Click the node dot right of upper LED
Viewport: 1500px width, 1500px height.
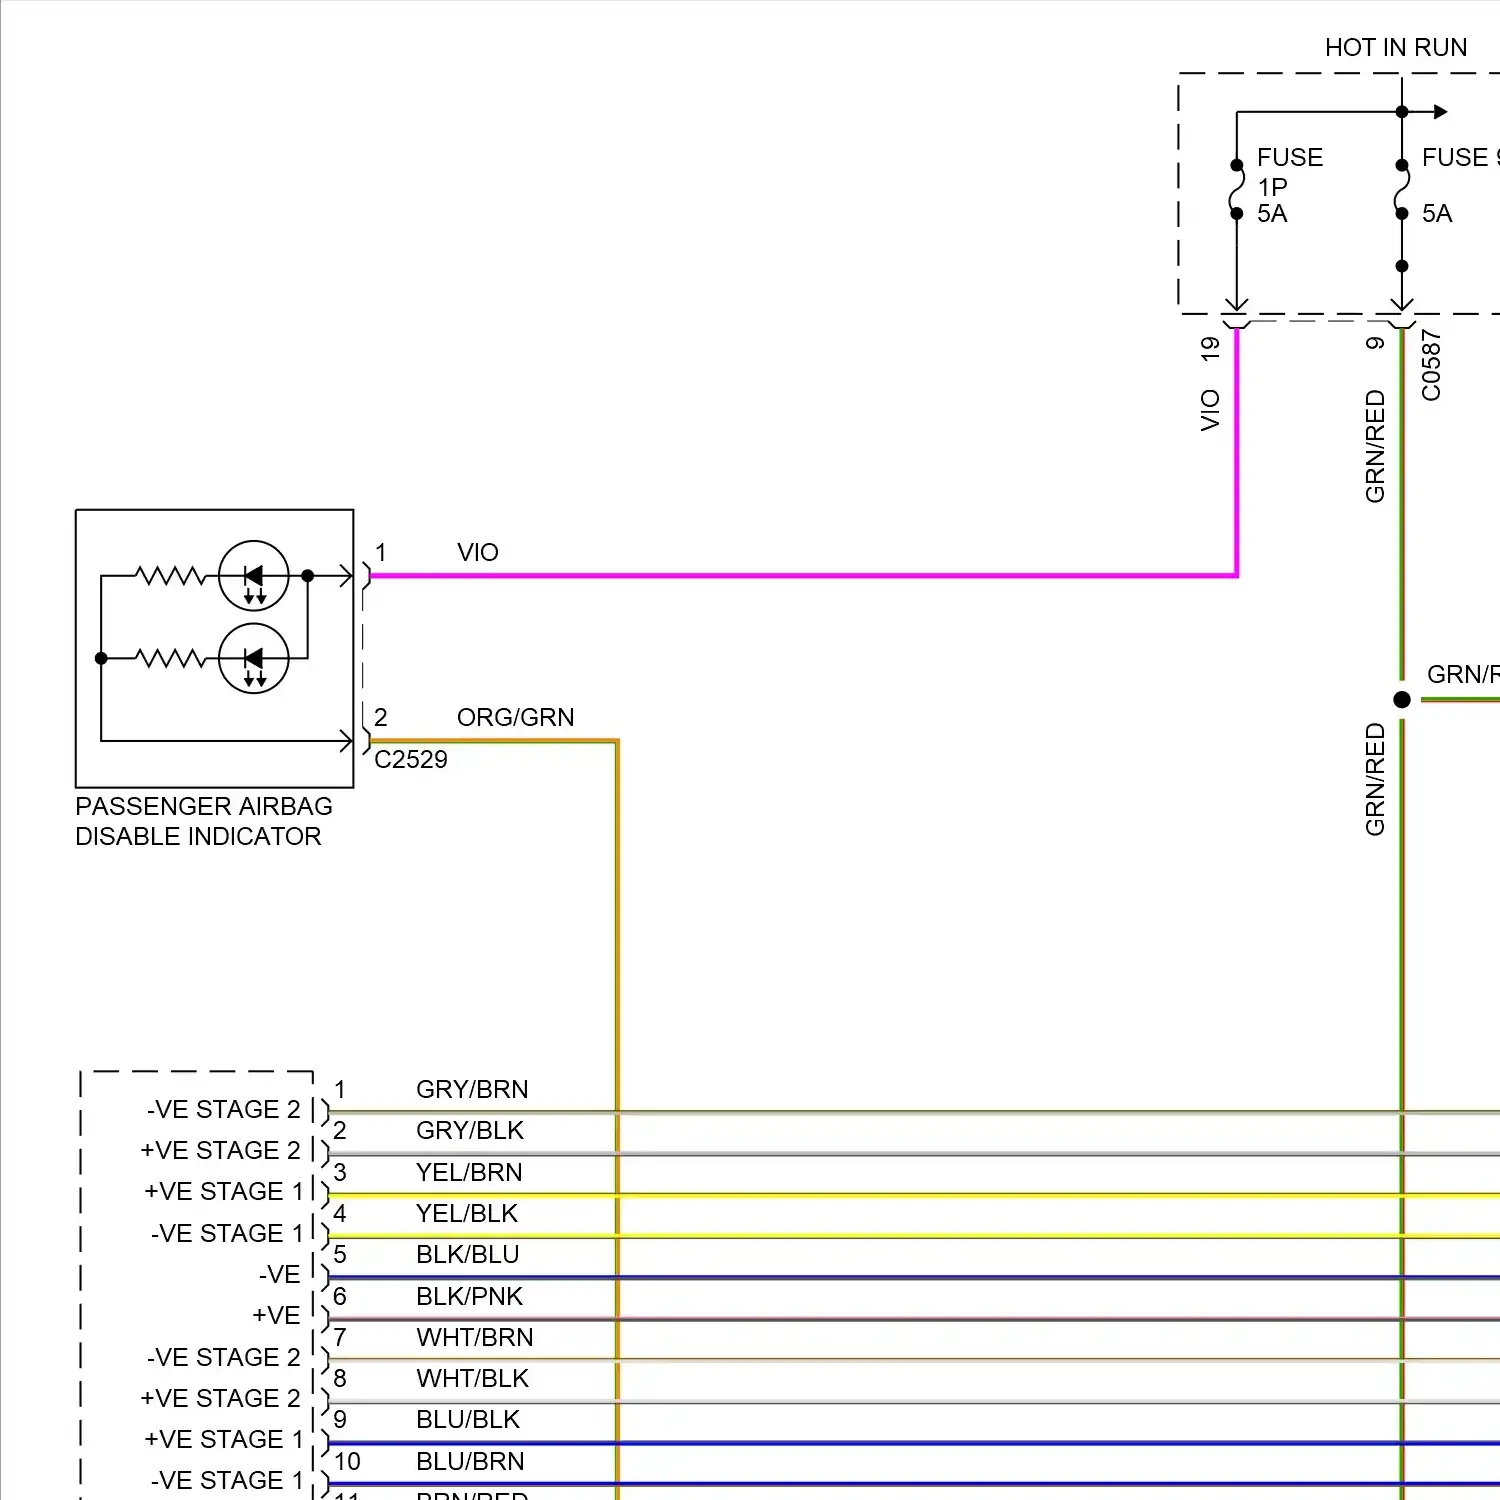(x=308, y=576)
